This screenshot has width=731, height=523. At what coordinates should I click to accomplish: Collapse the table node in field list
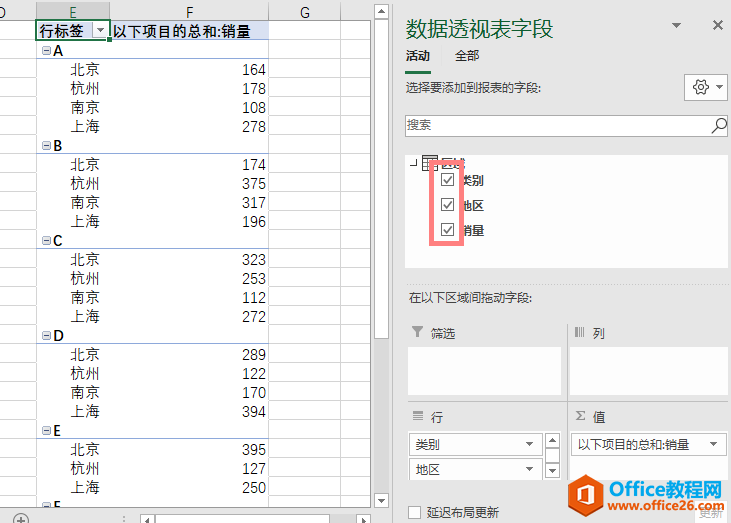click(x=413, y=163)
